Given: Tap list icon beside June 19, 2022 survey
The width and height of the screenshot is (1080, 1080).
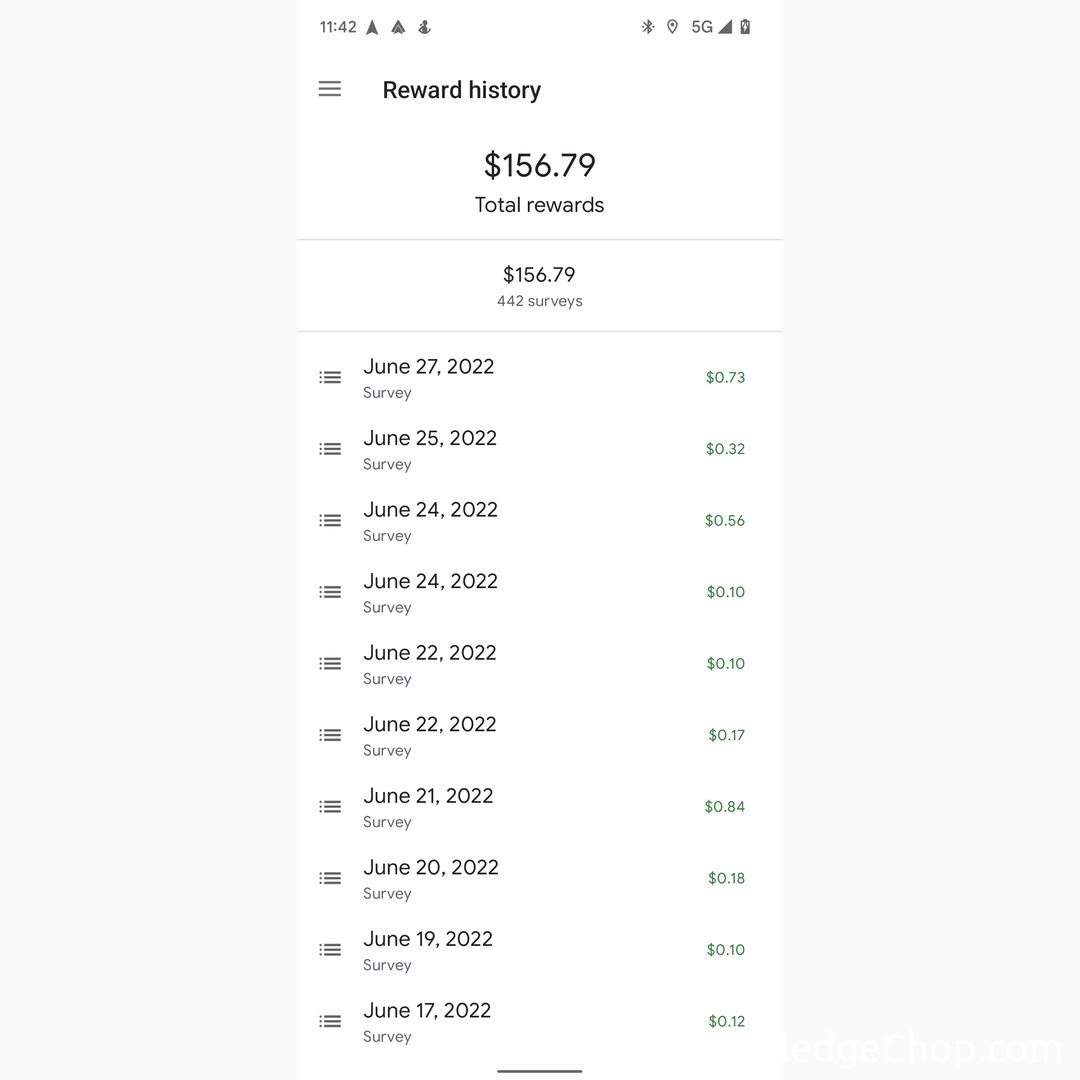Looking at the screenshot, I should [330, 950].
